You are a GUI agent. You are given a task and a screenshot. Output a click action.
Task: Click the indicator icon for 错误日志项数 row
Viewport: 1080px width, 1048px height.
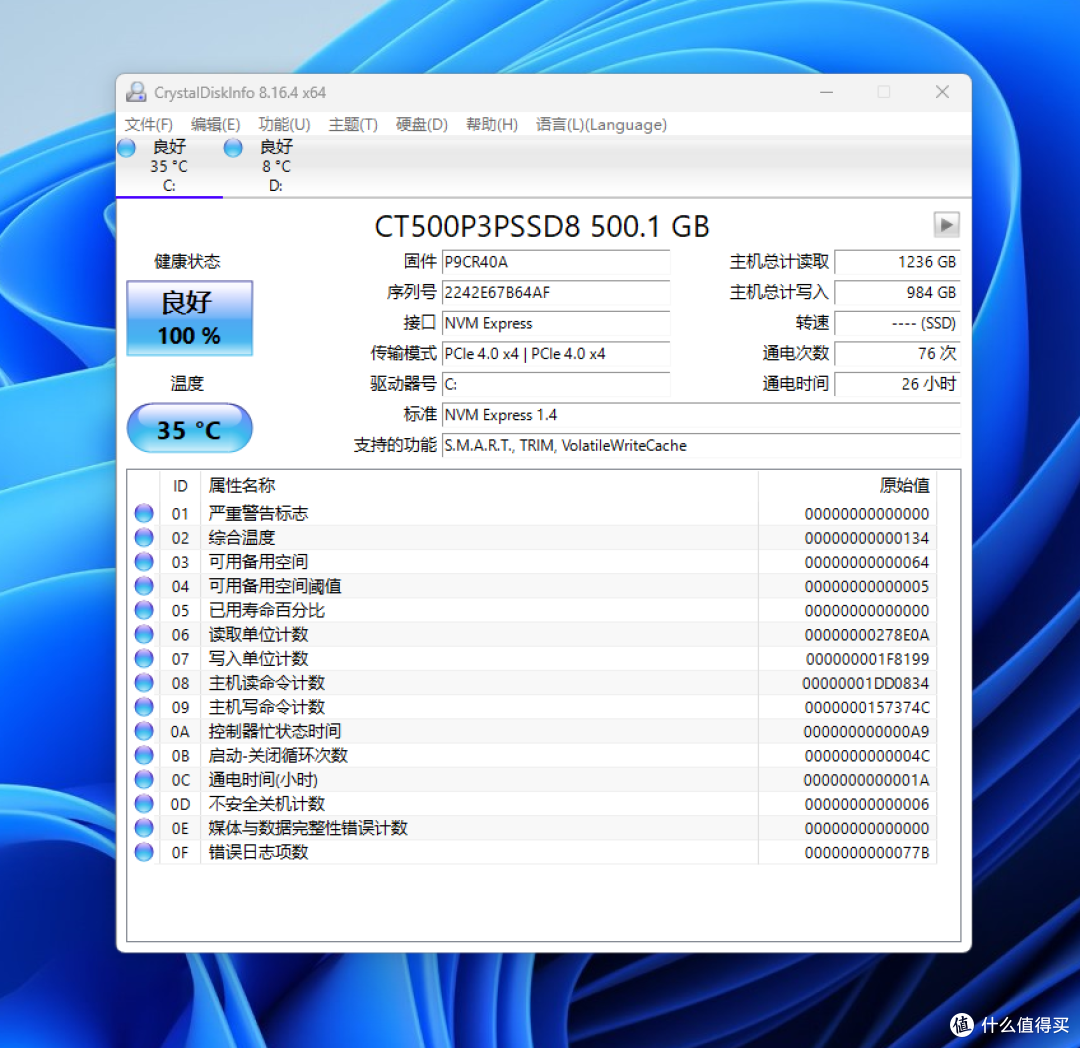(143, 852)
